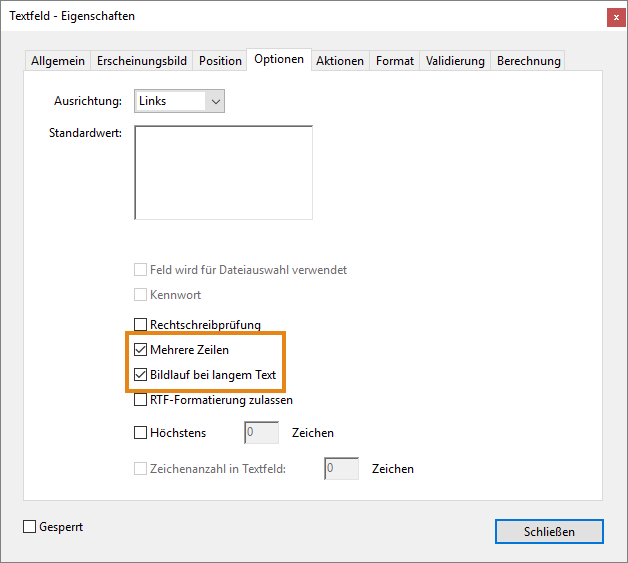The image size is (628, 563).
Task: Switch to the Validierung tab
Action: 455,61
